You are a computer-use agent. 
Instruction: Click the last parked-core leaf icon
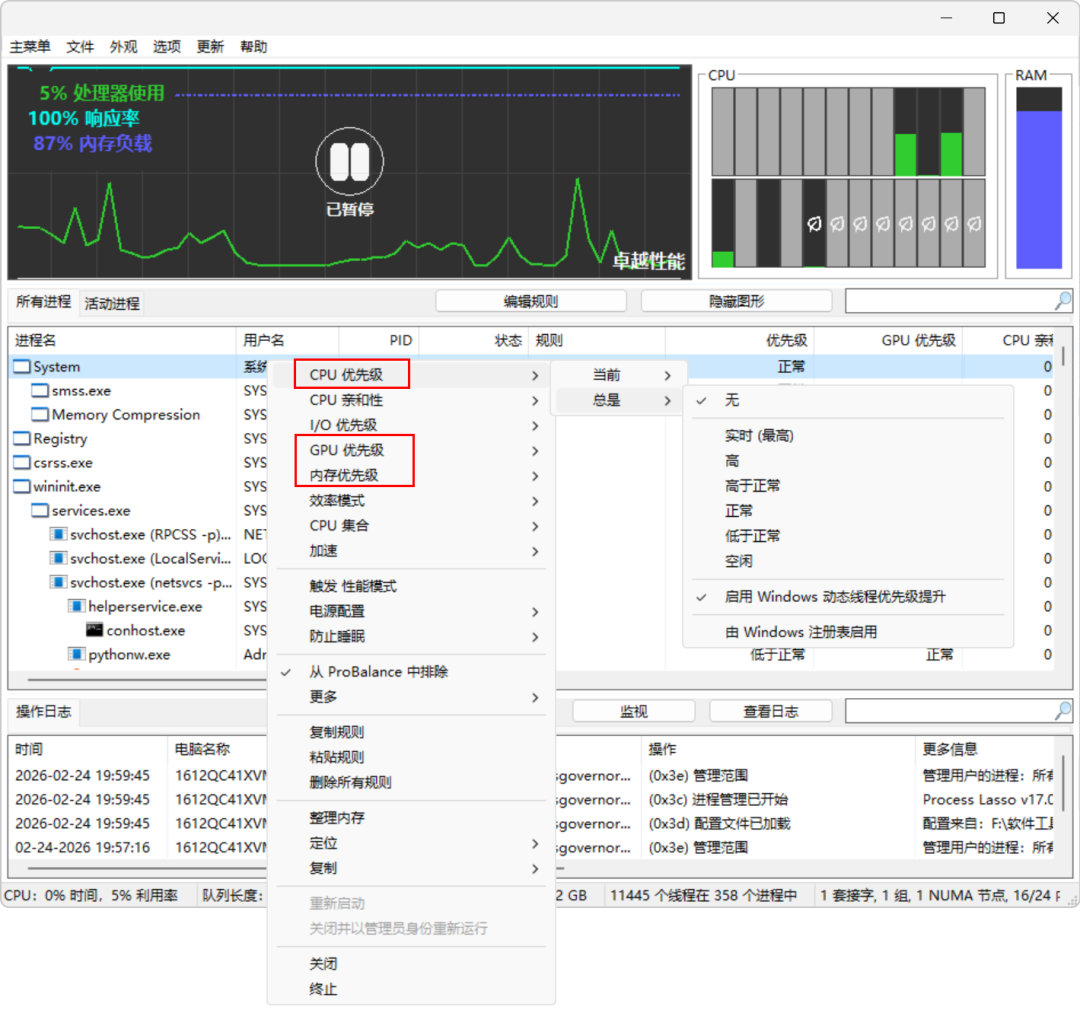(x=974, y=224)
